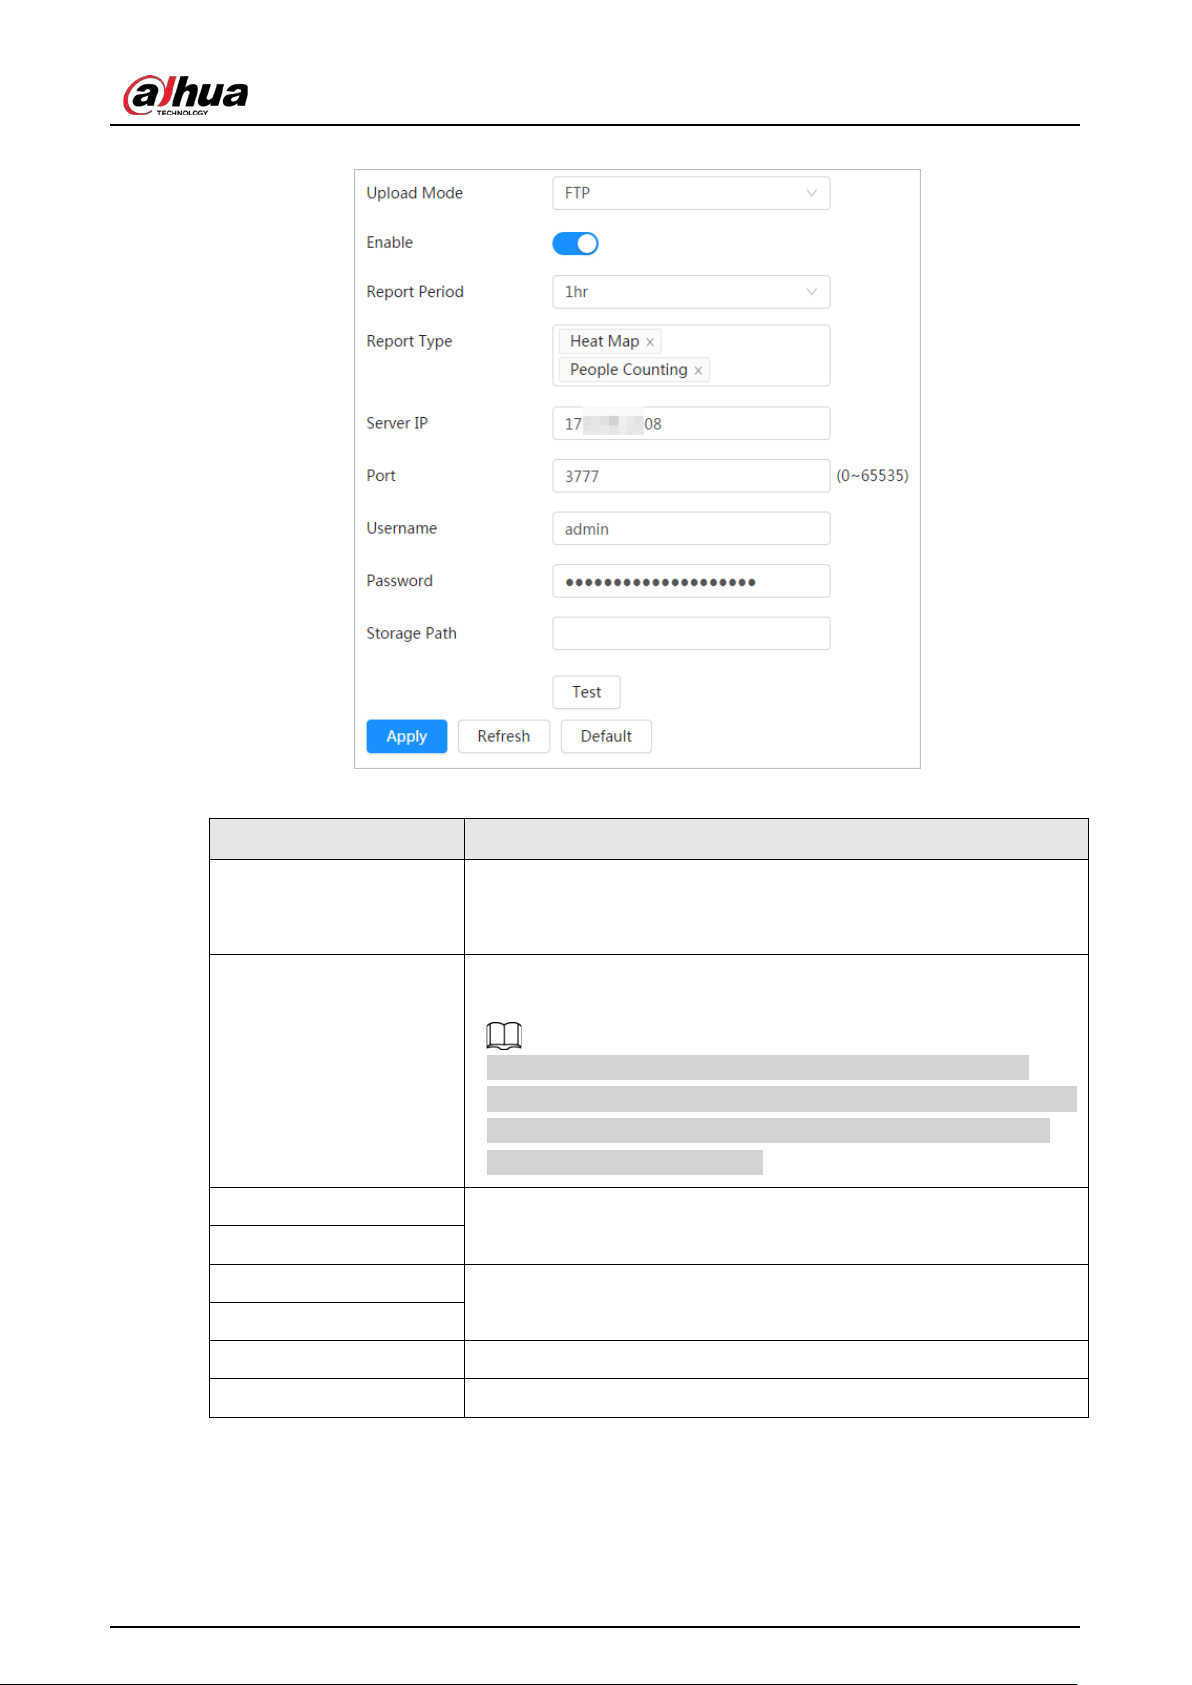The image size is (1192, 1685).
Task: Click the (0~65535) port range hint
Action: pyautogui.click(x=872, y=476)
